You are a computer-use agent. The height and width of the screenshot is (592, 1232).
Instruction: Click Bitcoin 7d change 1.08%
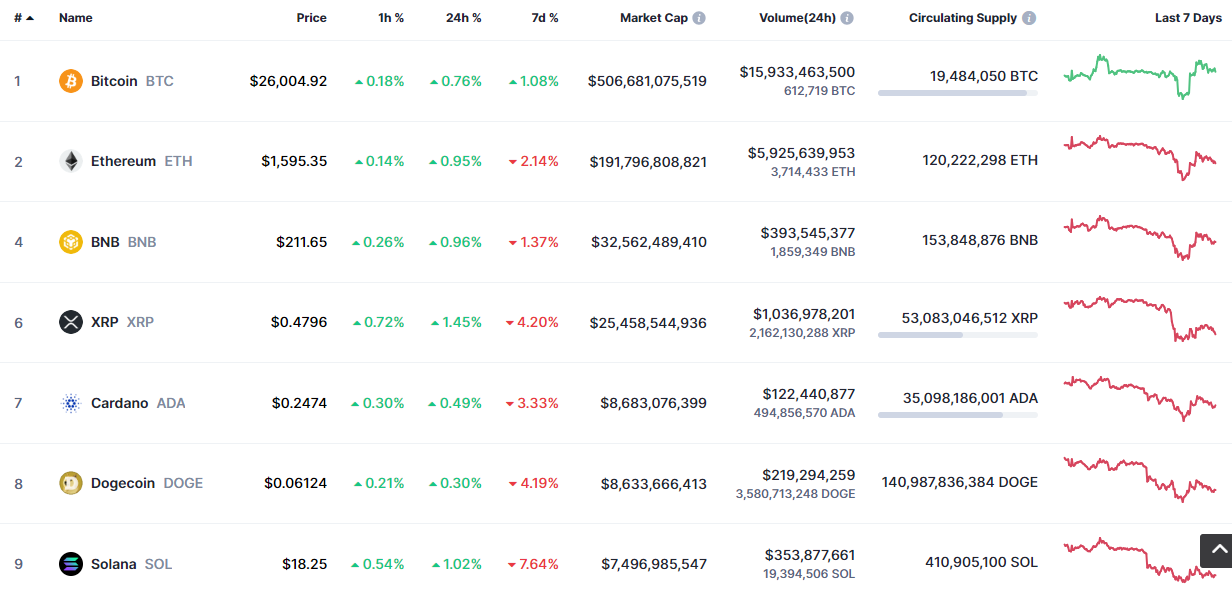(x=534, y=81)
